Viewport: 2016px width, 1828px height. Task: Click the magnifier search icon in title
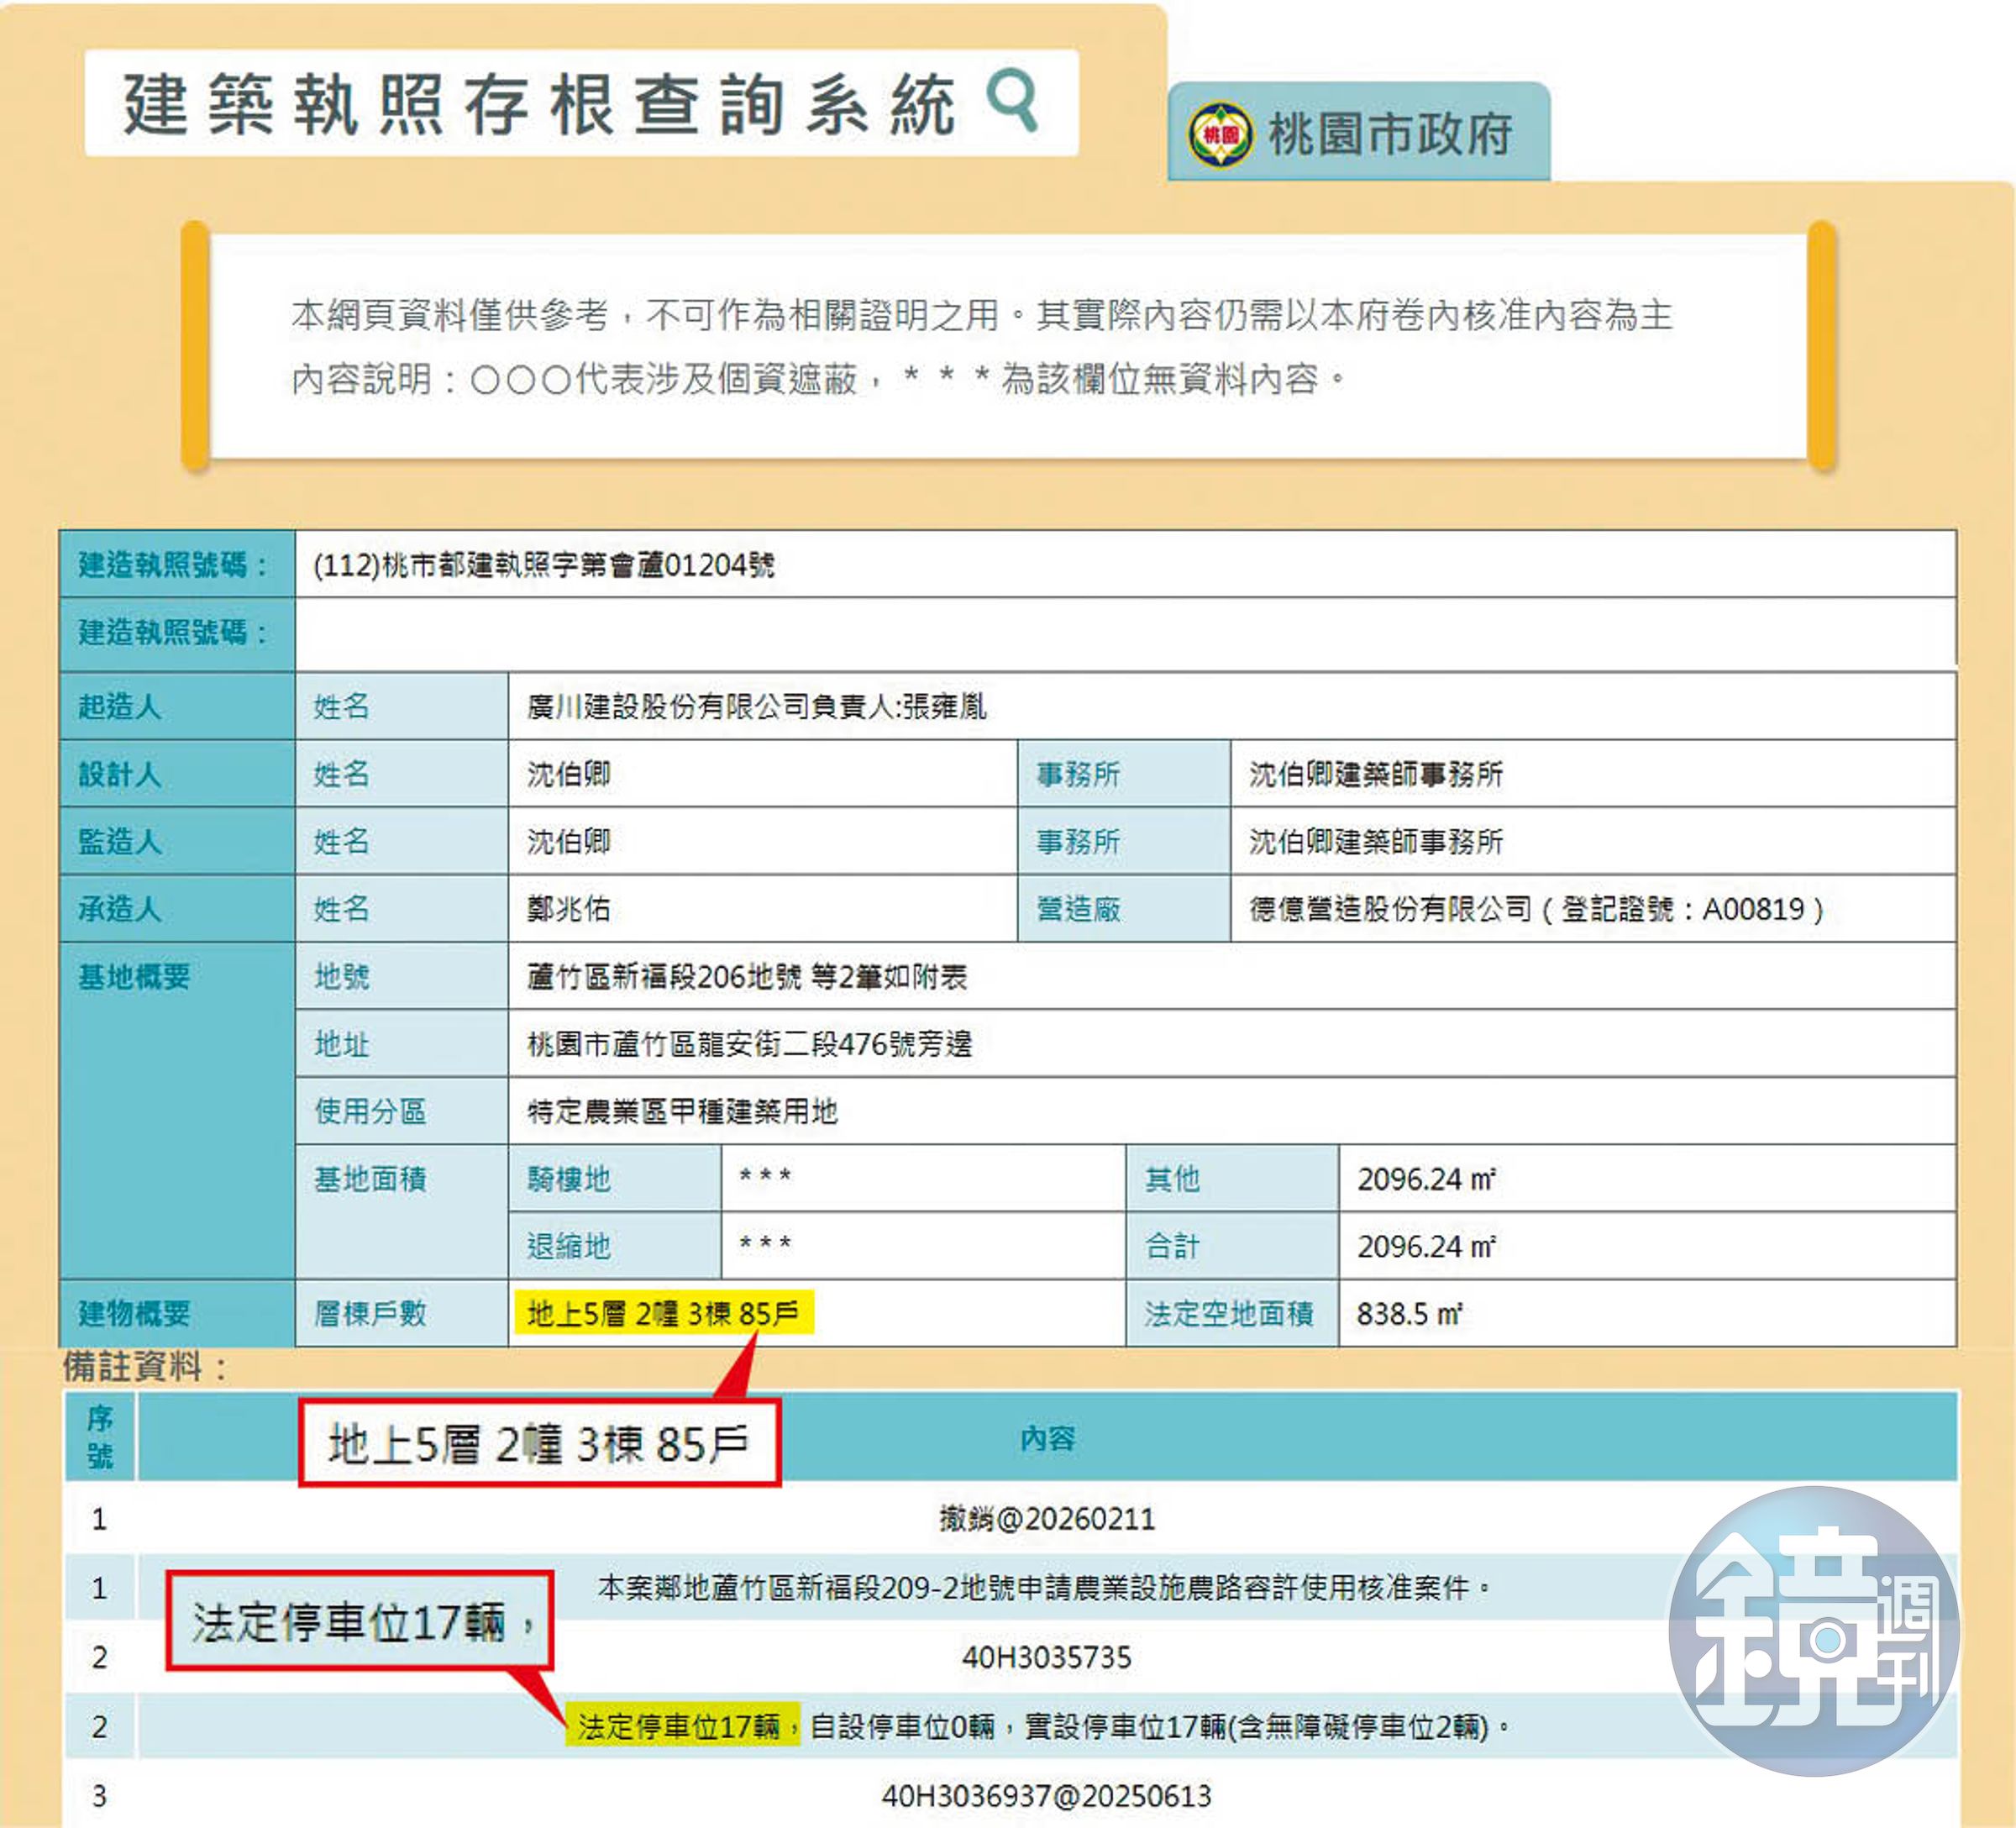pos(1012,100)
